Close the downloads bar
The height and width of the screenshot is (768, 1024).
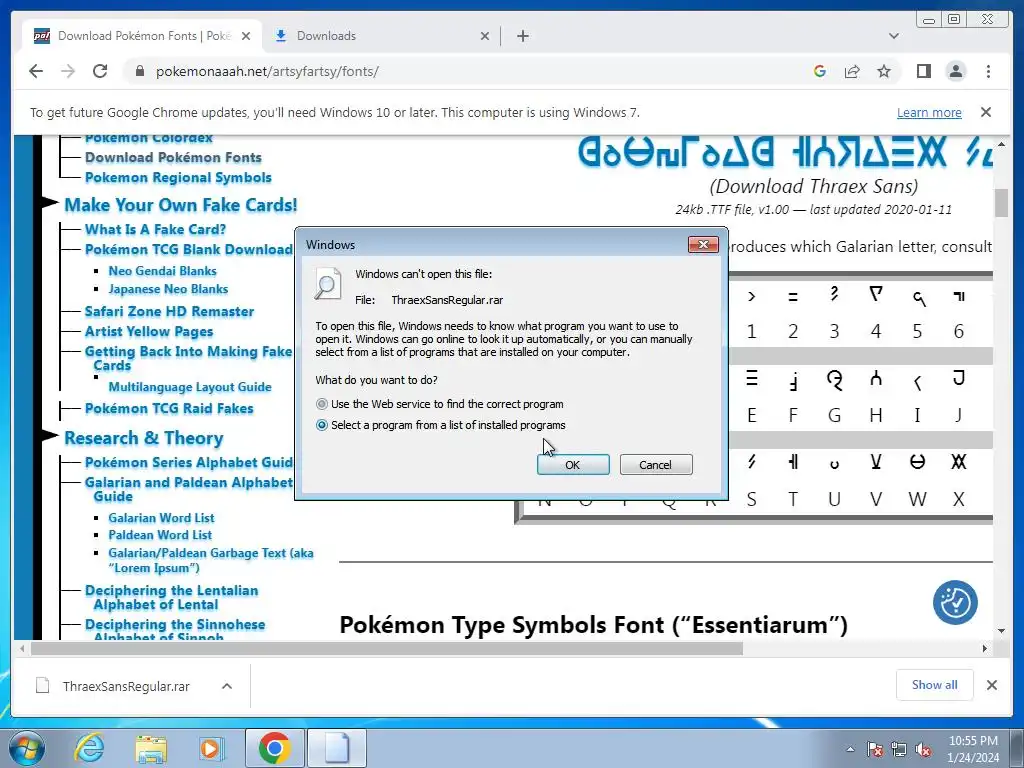click(x=991, y=685)
